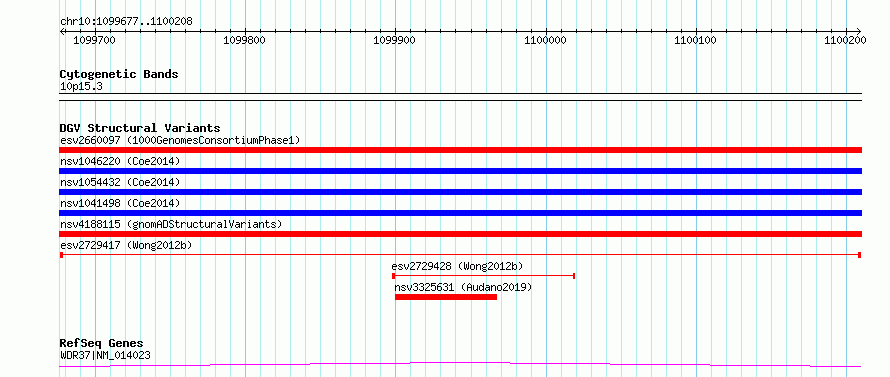Click the red bar for esv2660097
This screenshot has height=377, width=890.
tap(460, 150)
